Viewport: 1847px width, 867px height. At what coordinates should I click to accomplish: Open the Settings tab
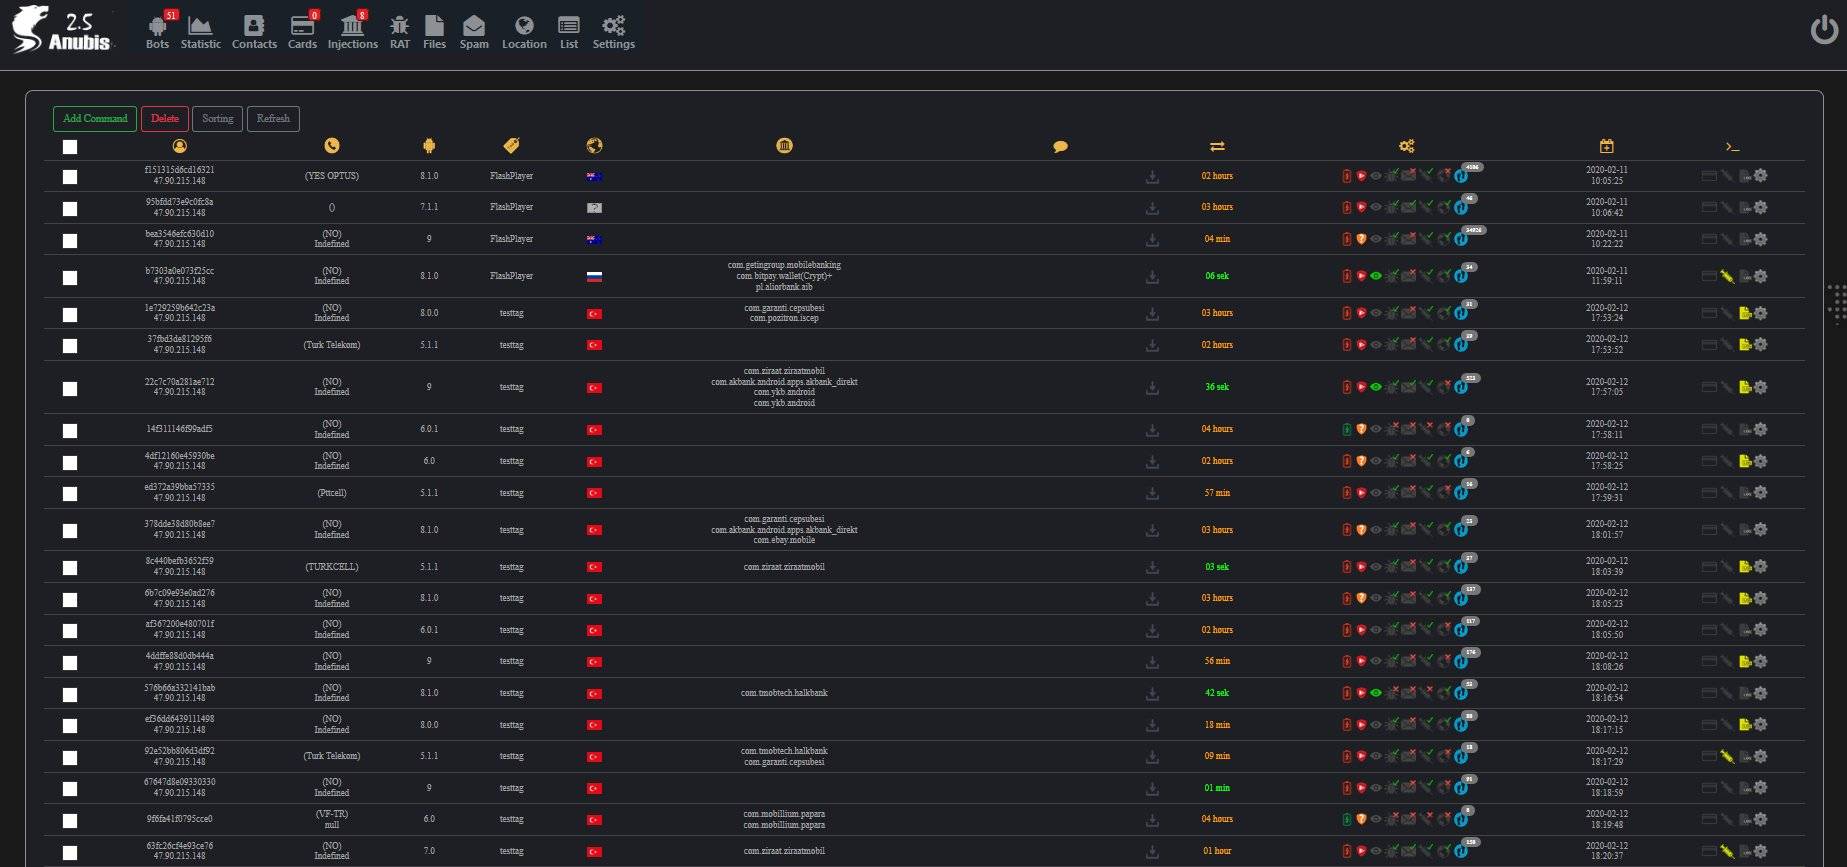tap(613, 31)
